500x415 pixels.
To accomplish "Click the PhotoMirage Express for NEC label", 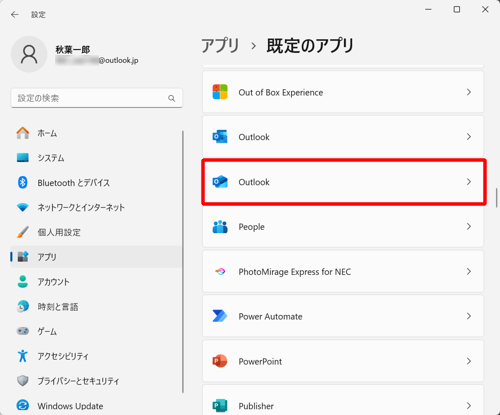I will tap(295, 272).
